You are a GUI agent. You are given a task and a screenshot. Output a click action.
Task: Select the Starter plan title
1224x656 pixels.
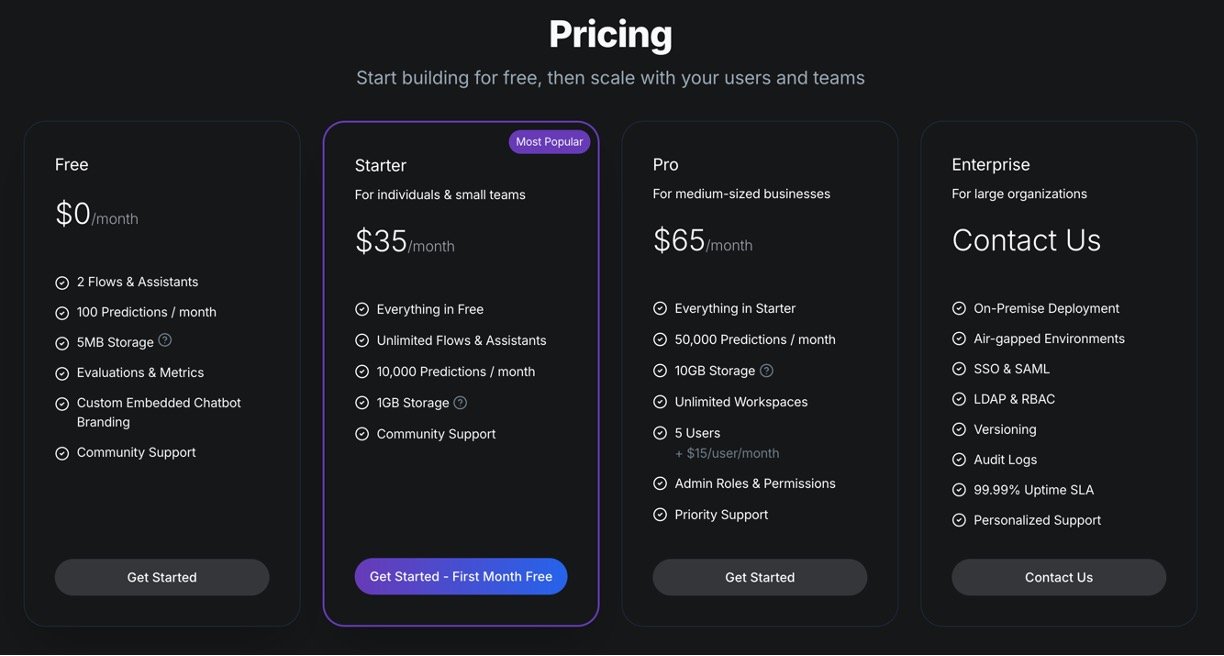click(x=381, y=165)
